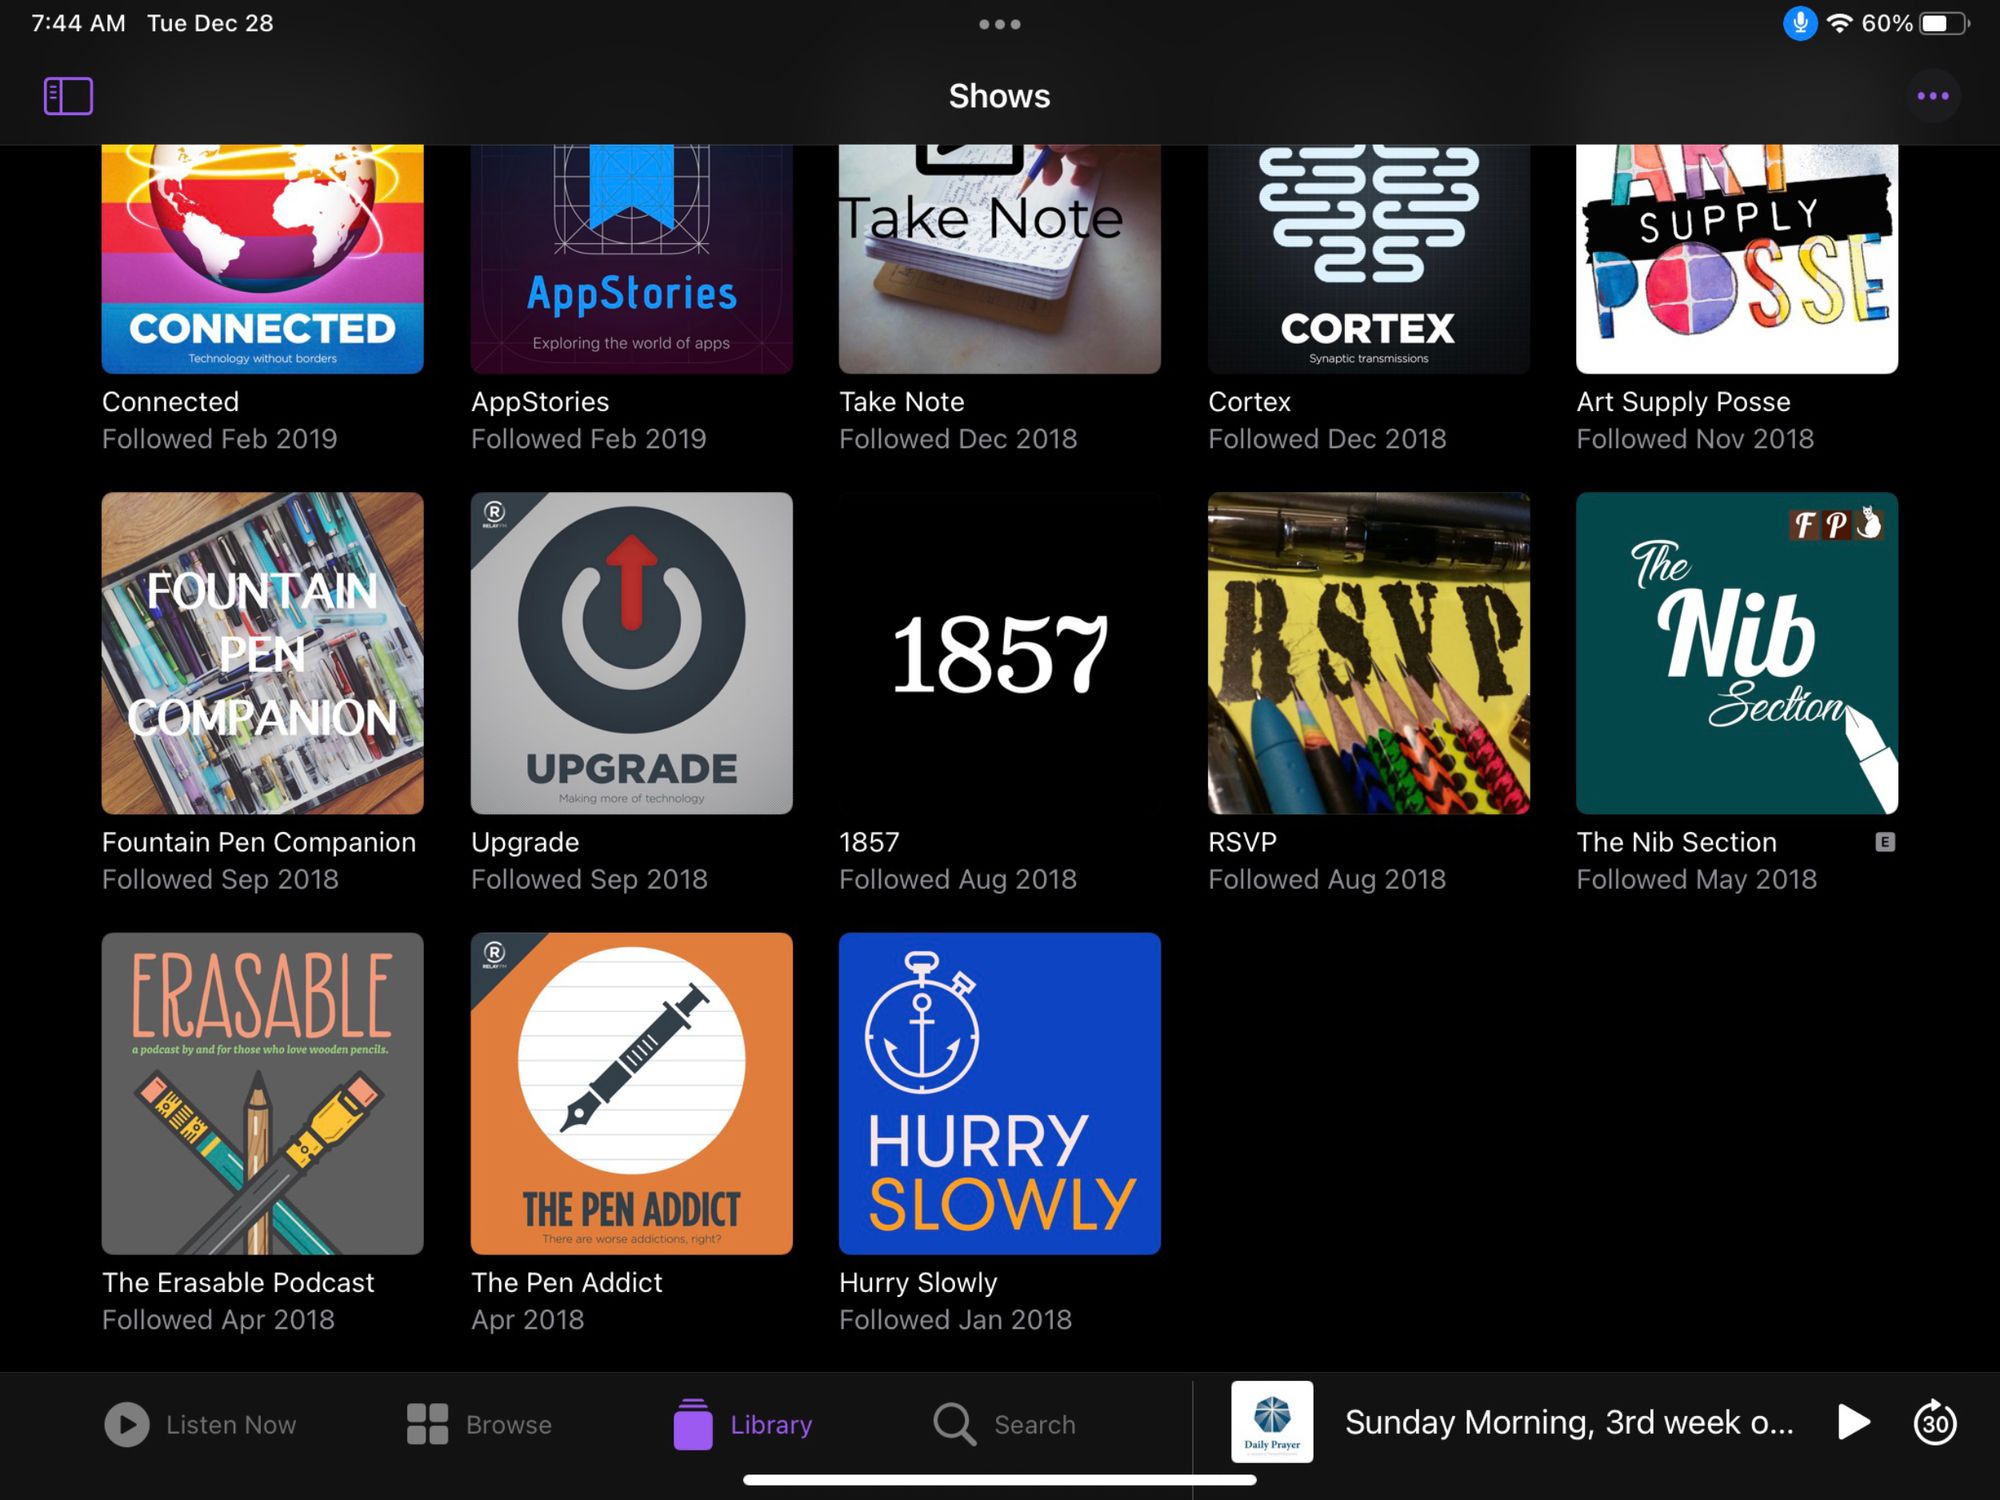Tap the 7:44 AM clock
Screen dimensions: 2000x1500
78,23
